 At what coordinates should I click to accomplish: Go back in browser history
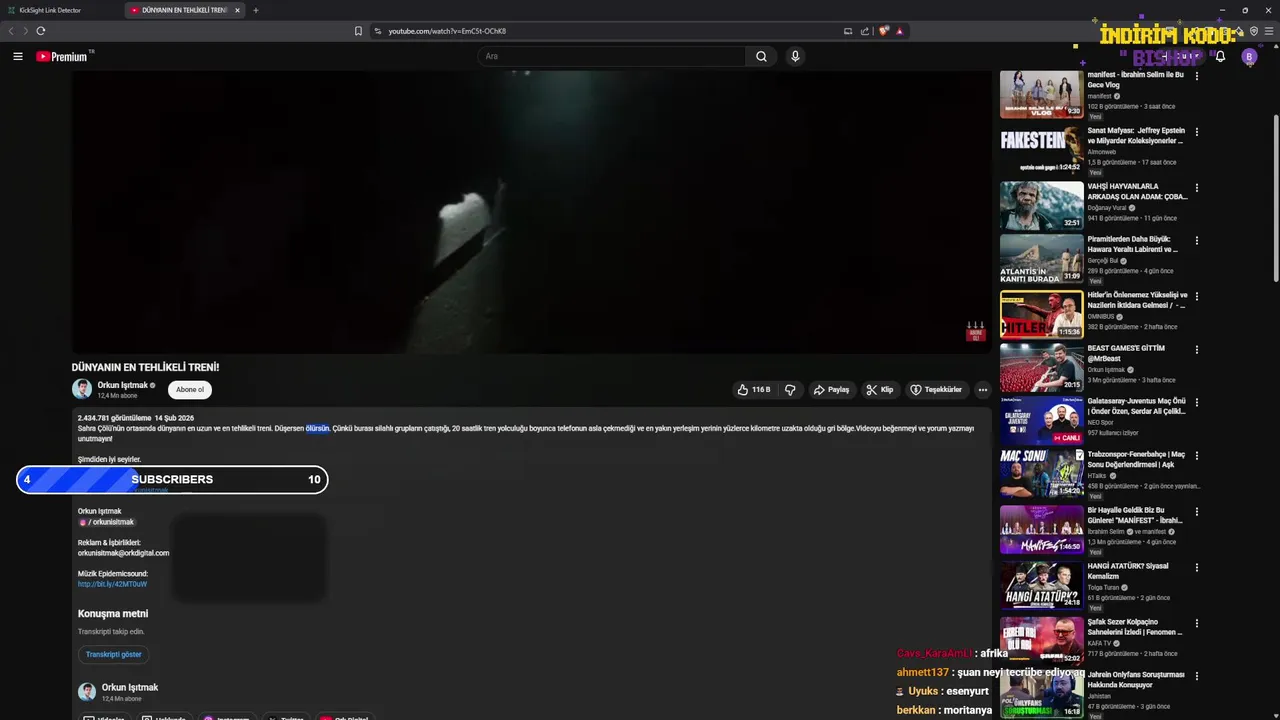pos(11,31)
